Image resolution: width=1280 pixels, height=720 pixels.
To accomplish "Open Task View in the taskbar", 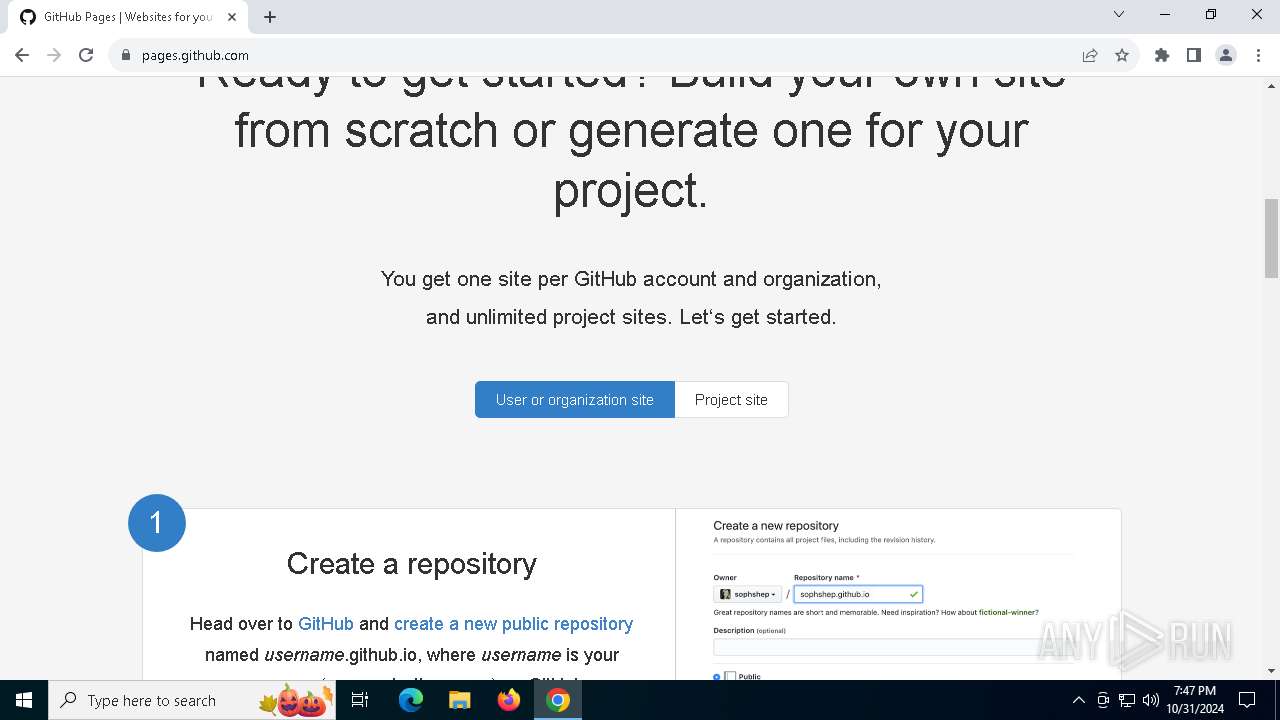I will pos(361,700).
